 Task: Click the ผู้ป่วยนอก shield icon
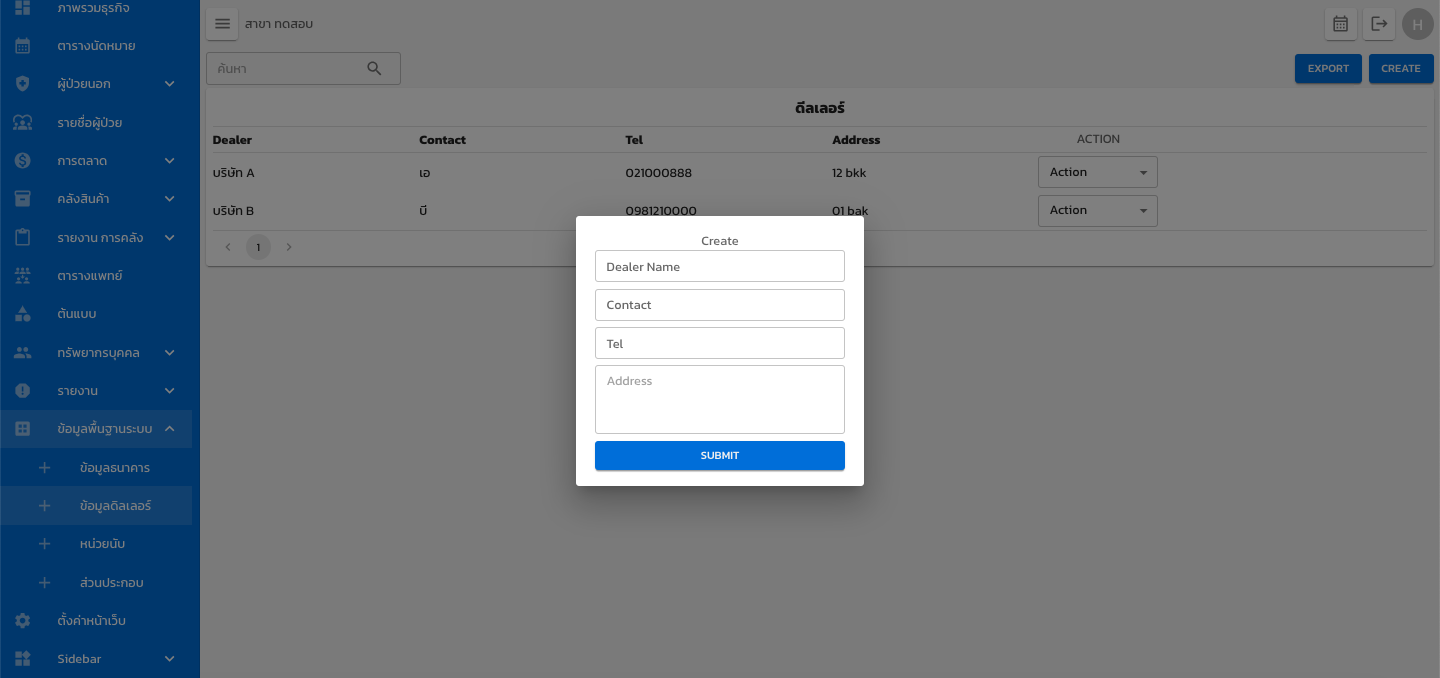point(22,84)
